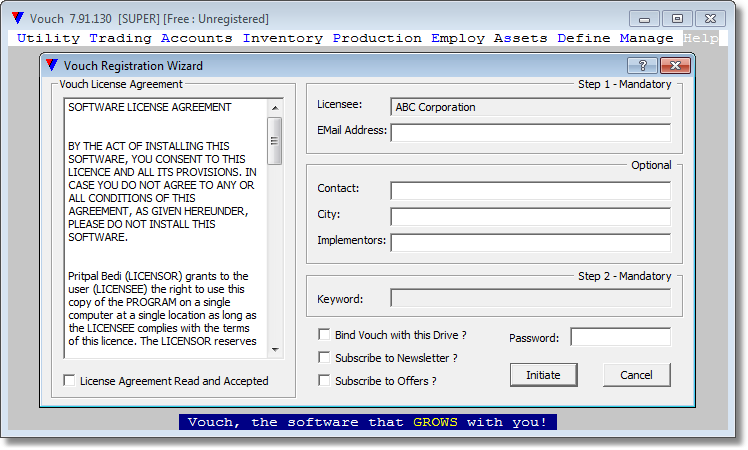Open the Production menu
748x450 pixels.
coord(377,38)
